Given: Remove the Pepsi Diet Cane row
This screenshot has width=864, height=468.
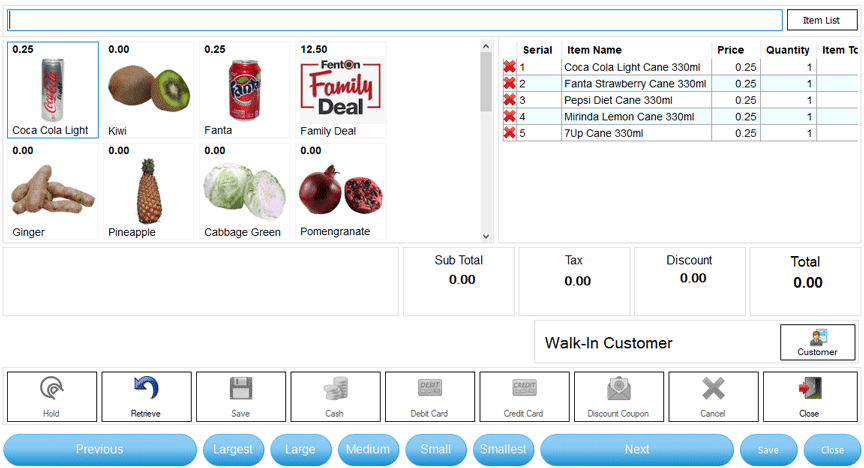Looking at the screenshot, I should click(510, 100).
